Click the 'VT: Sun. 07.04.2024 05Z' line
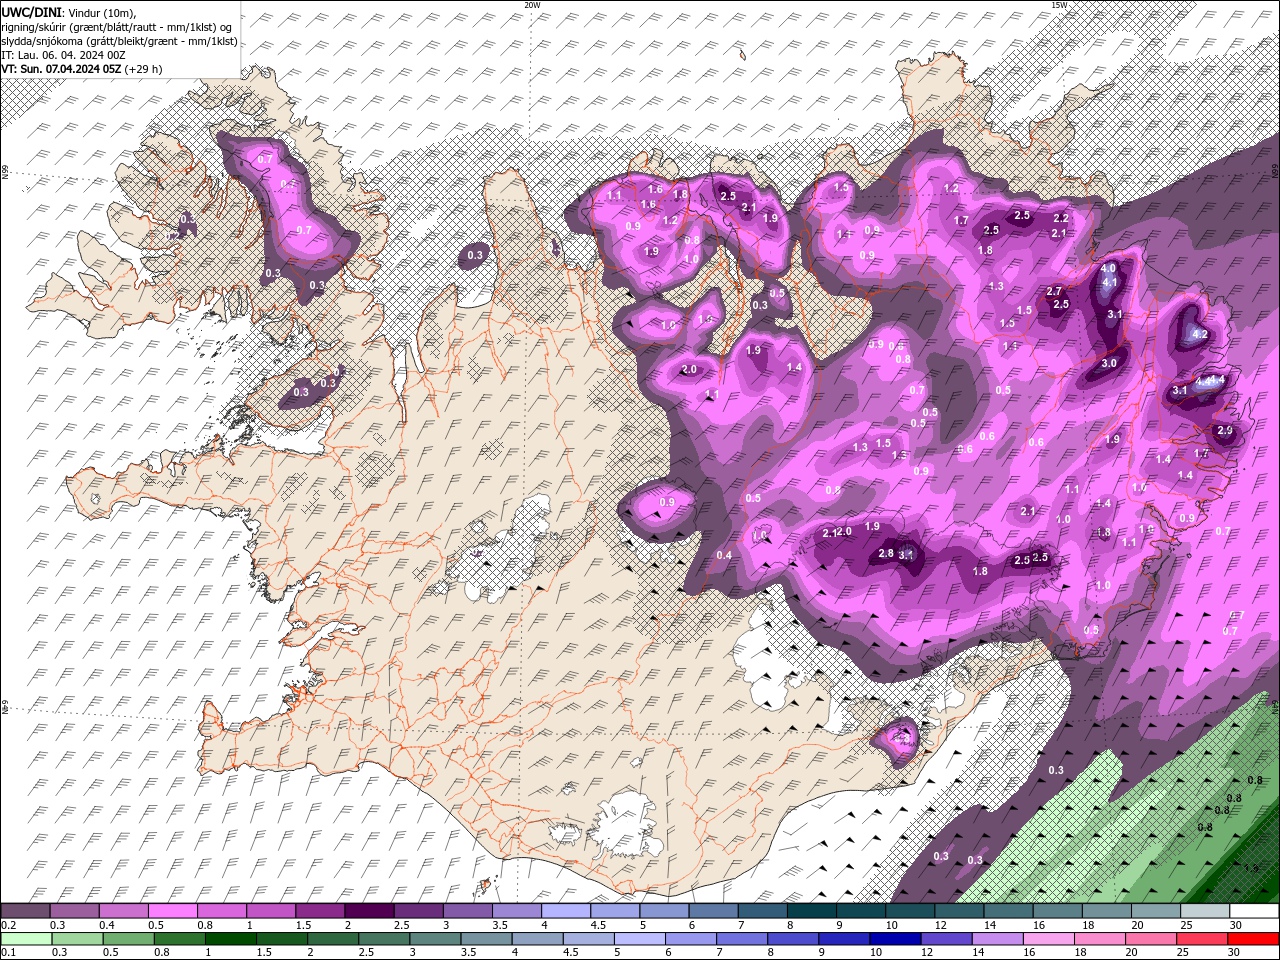 [61, 69]
